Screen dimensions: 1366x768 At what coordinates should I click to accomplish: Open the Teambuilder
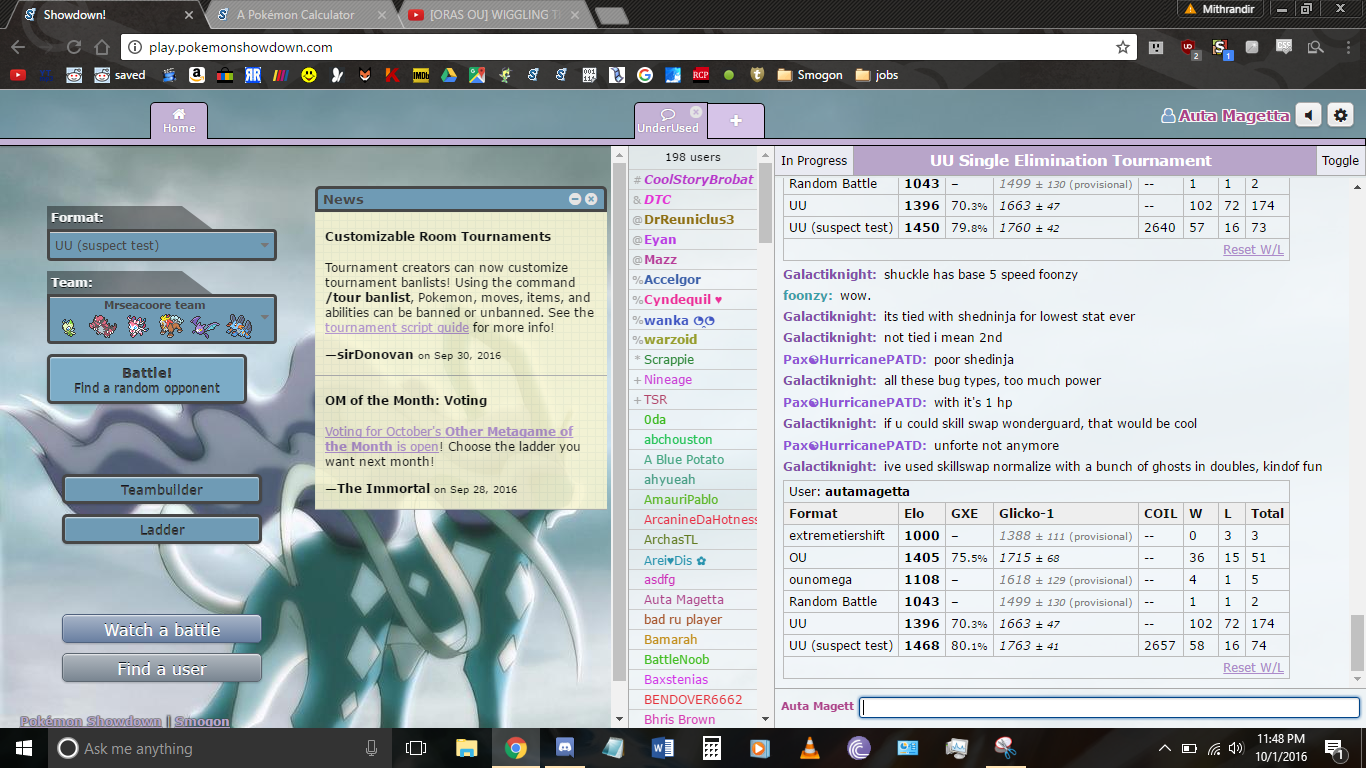[x=162, y=490]
